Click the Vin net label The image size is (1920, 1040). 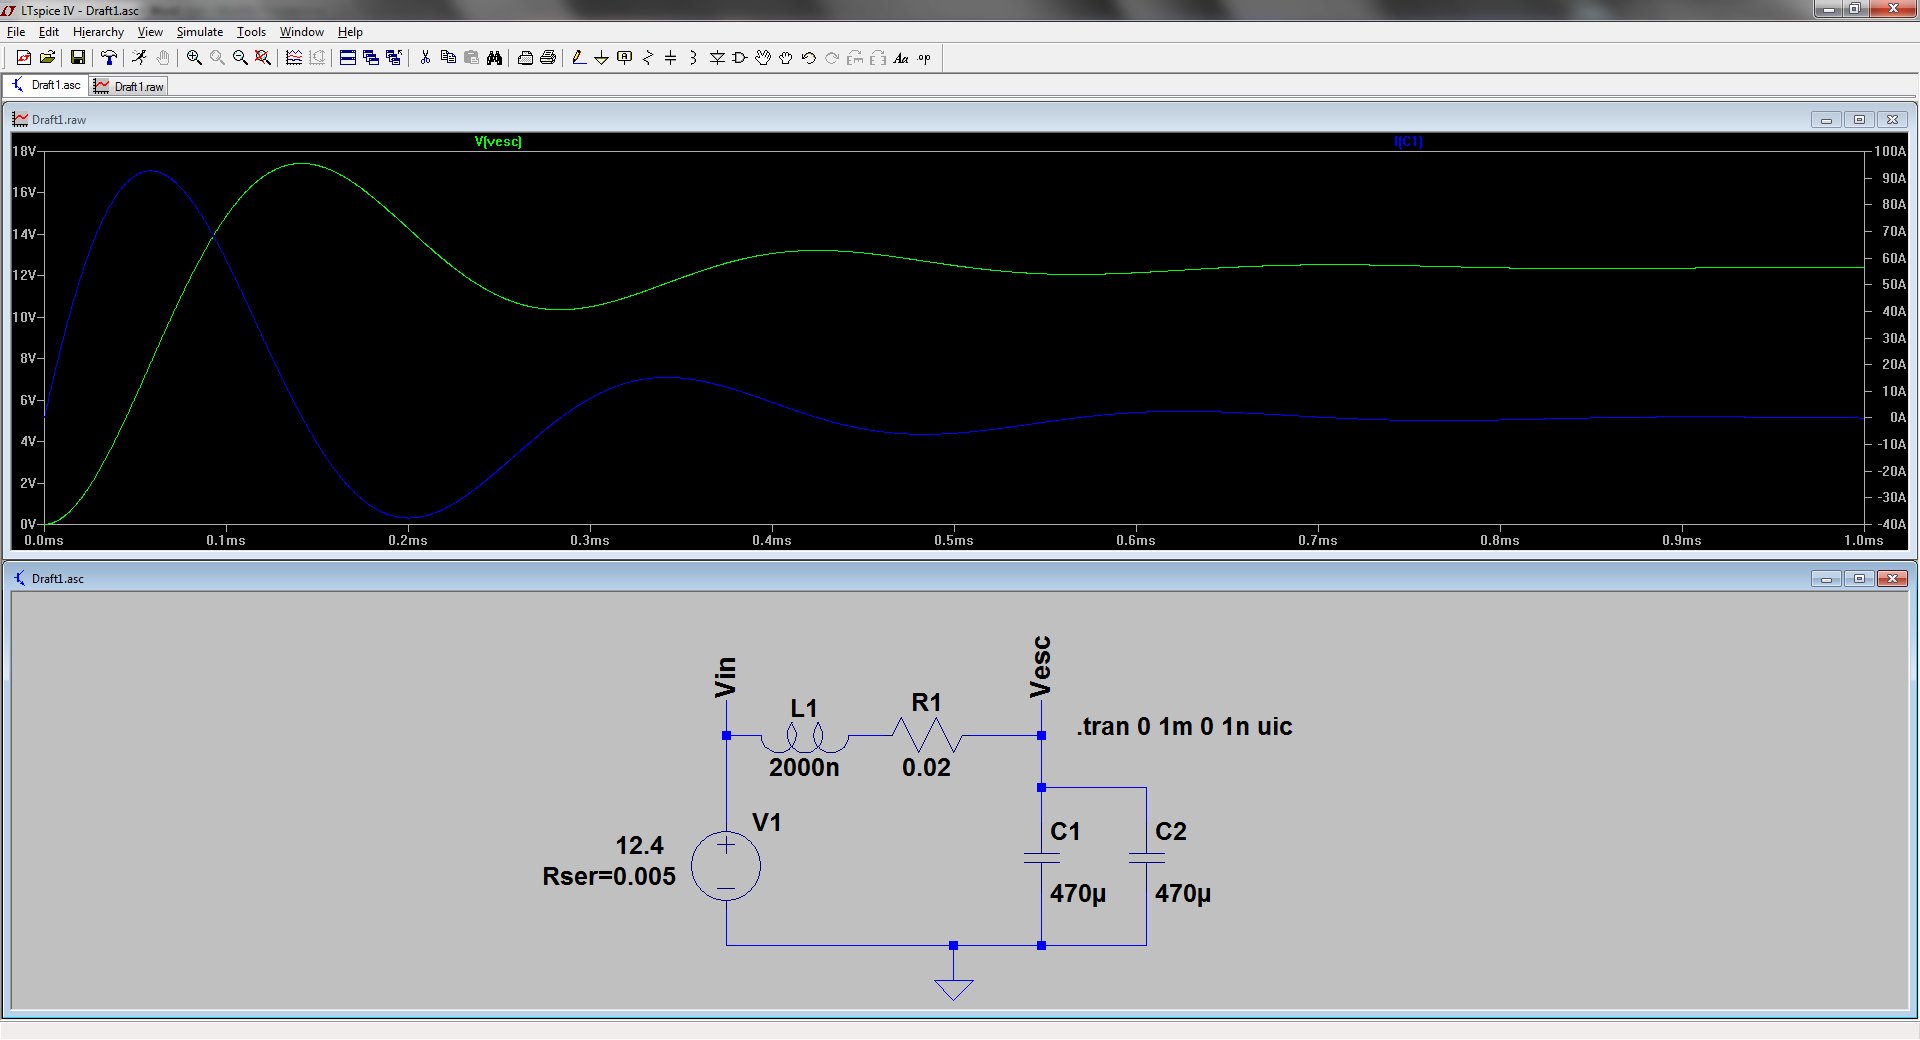[x=726, y=678]
